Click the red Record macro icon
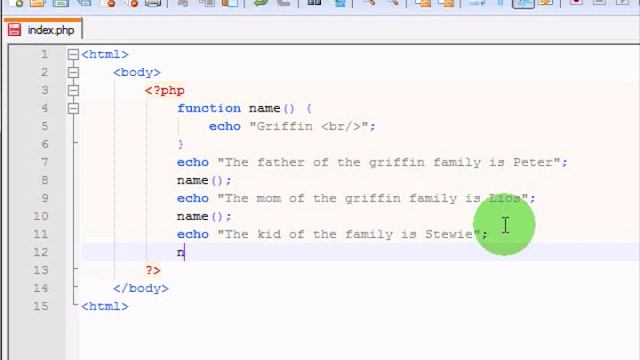This screenshot has height=360, width=640. click(576, 3)
